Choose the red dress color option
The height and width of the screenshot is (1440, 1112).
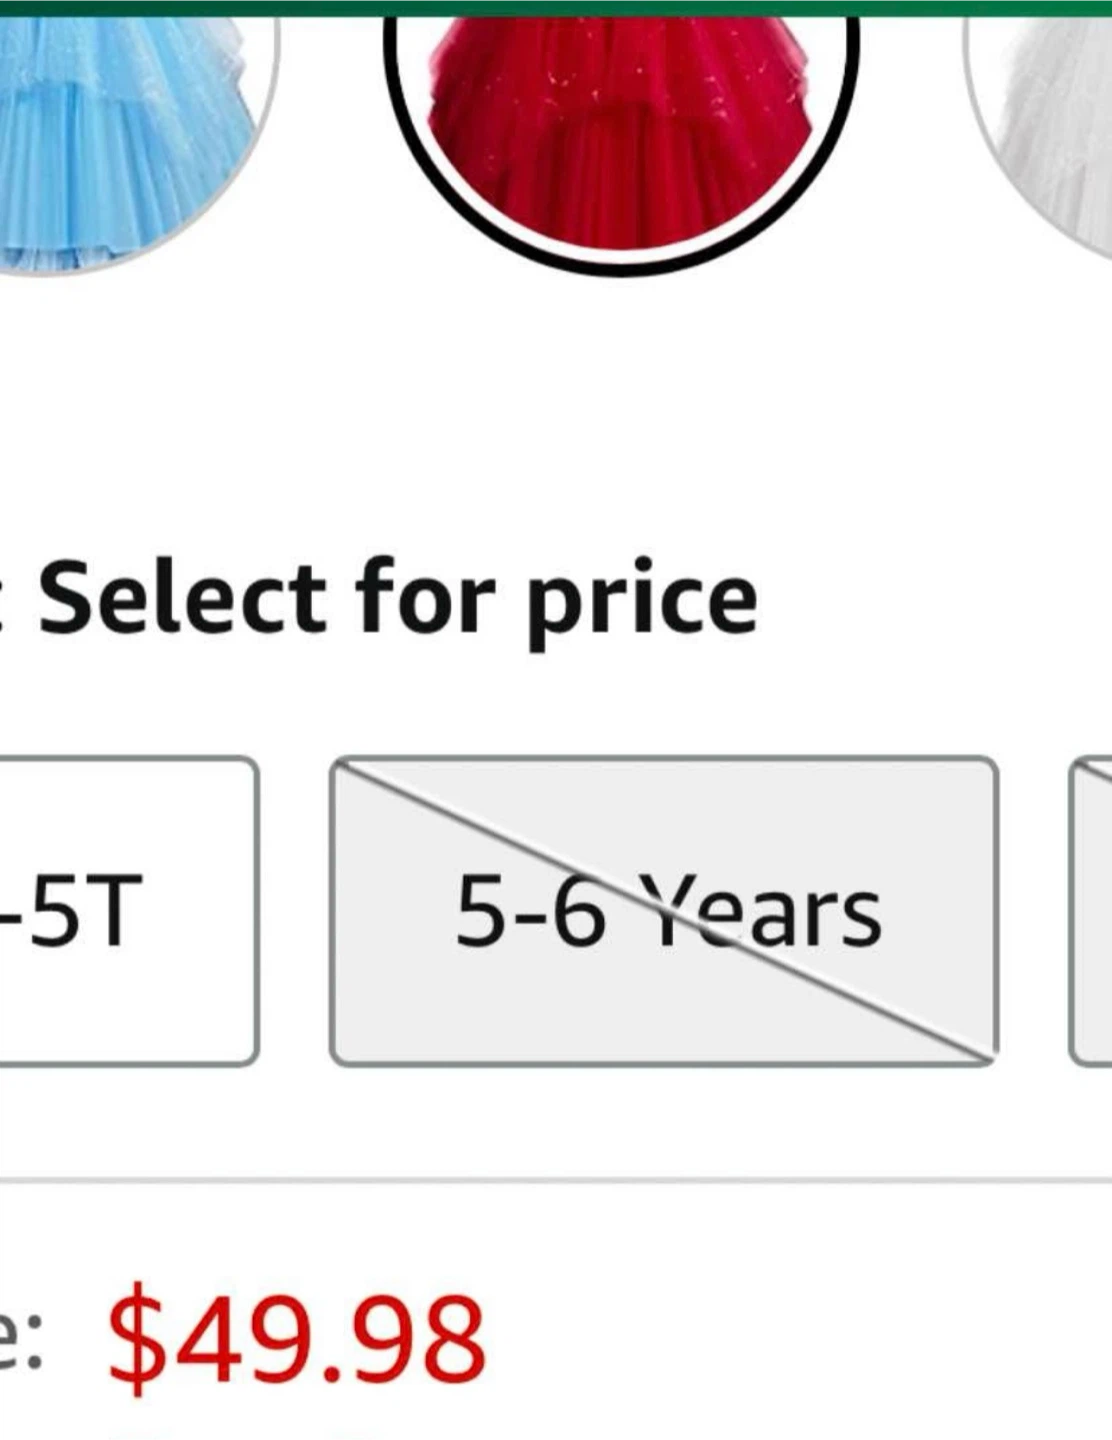pyautogui.click(x=621, y=140)
